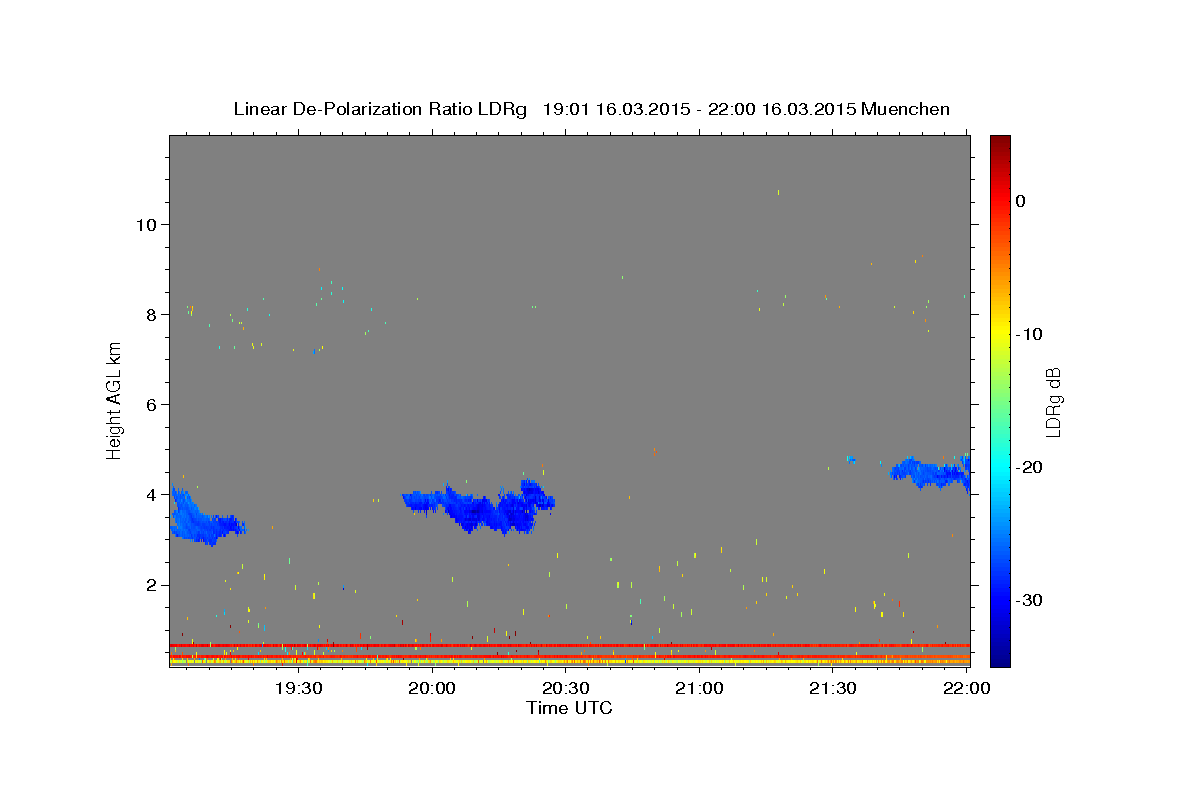Click the 'Time UTC' axis label

click(569, 708)
